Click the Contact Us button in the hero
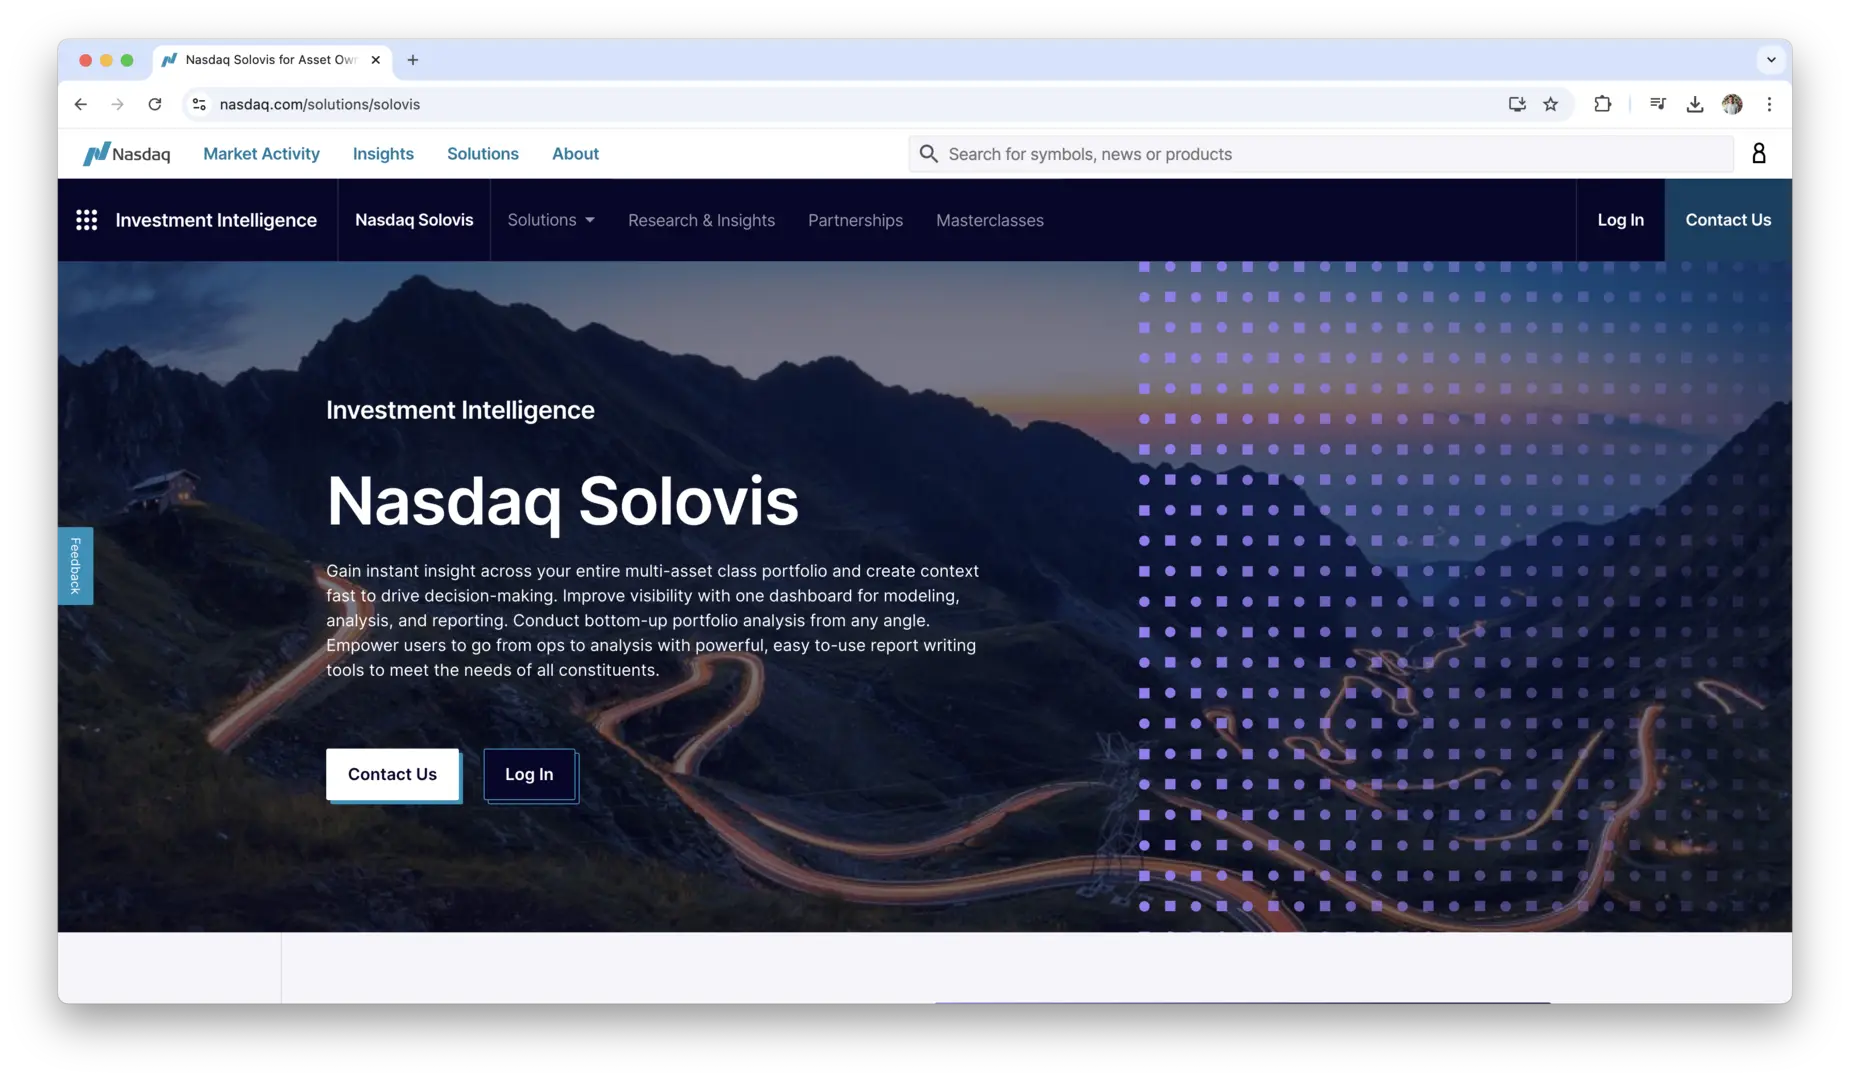 pos(392,774)
